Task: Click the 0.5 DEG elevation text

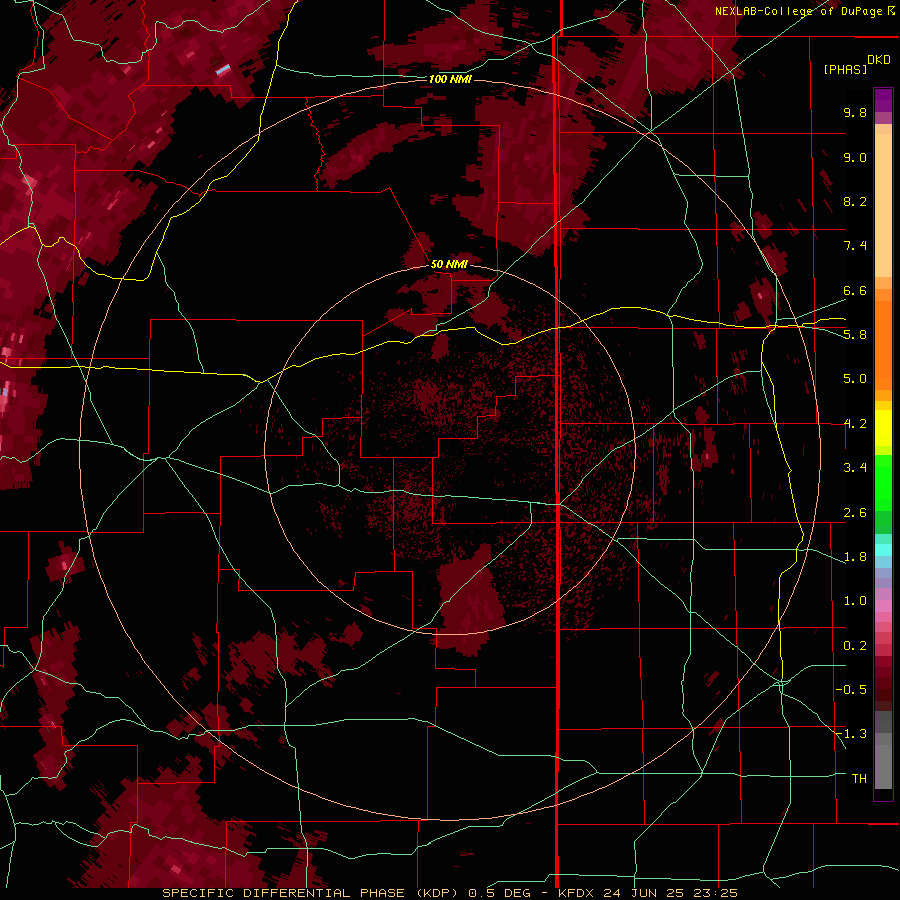Action: (x=499, y=893)
